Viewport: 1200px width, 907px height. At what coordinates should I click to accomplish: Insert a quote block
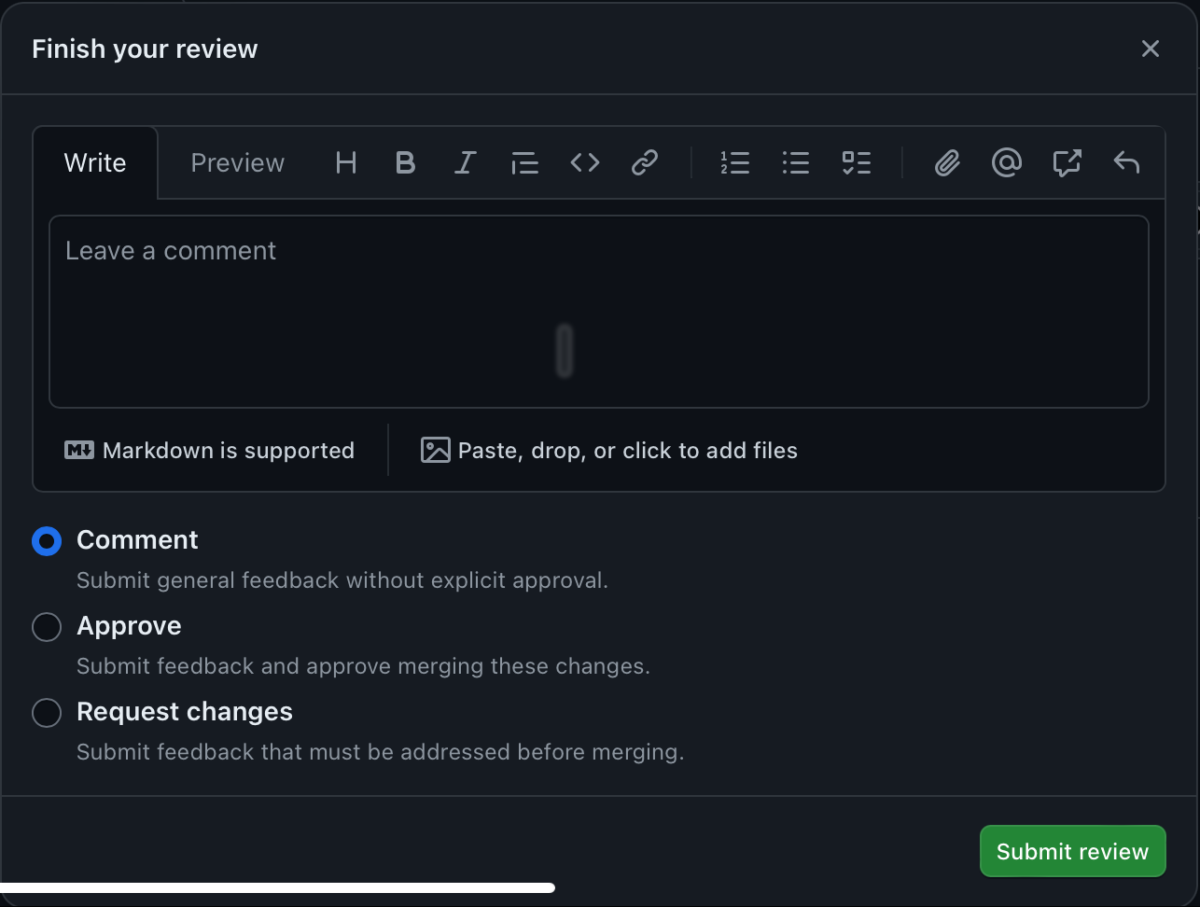click(x=524, y=163)
